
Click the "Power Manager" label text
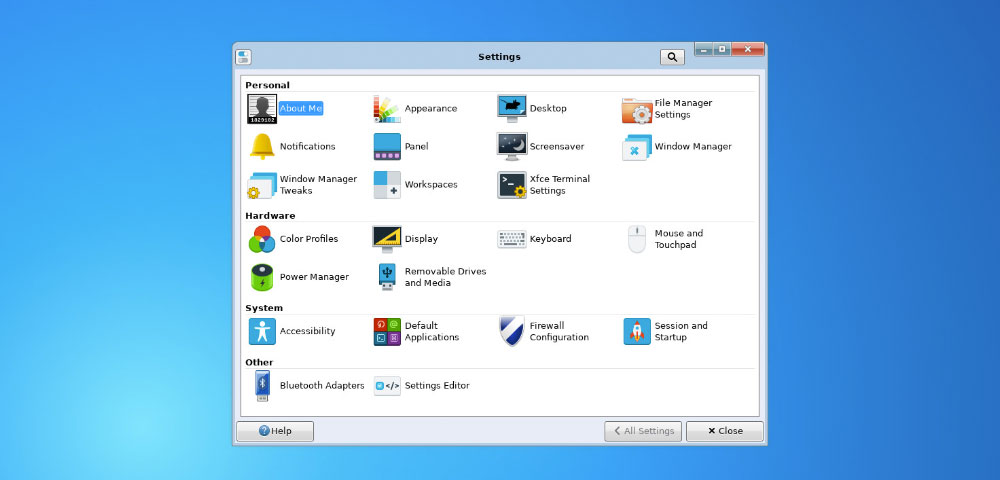(314, 277)
